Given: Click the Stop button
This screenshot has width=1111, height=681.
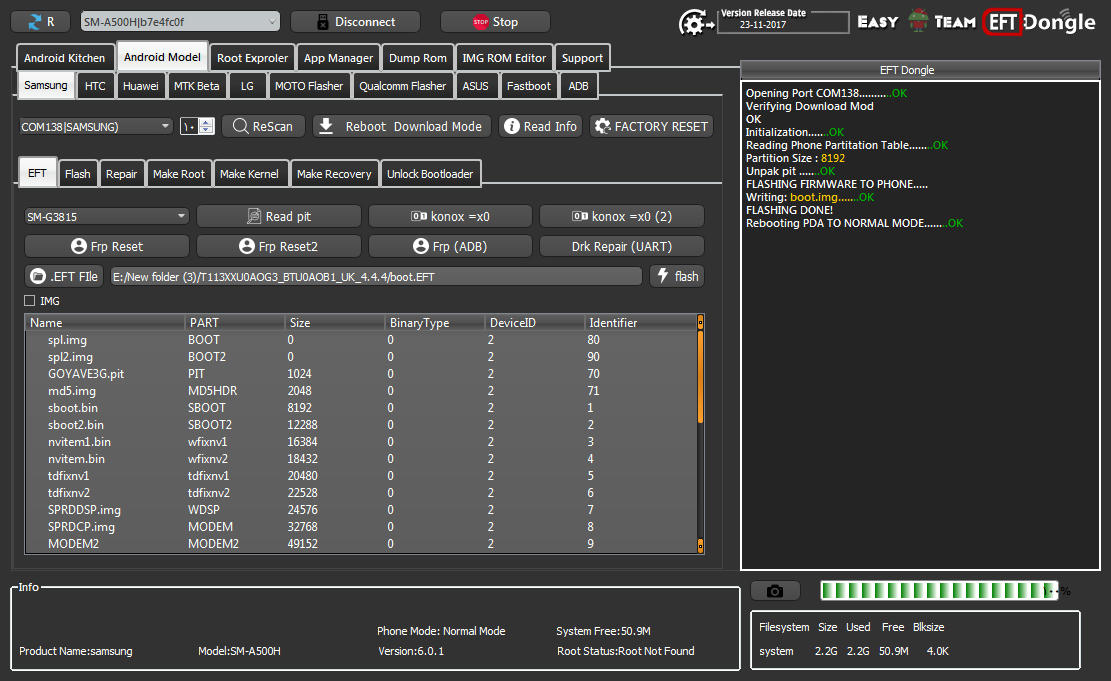Looking at the screenshot, I should (x=495, y=22).
